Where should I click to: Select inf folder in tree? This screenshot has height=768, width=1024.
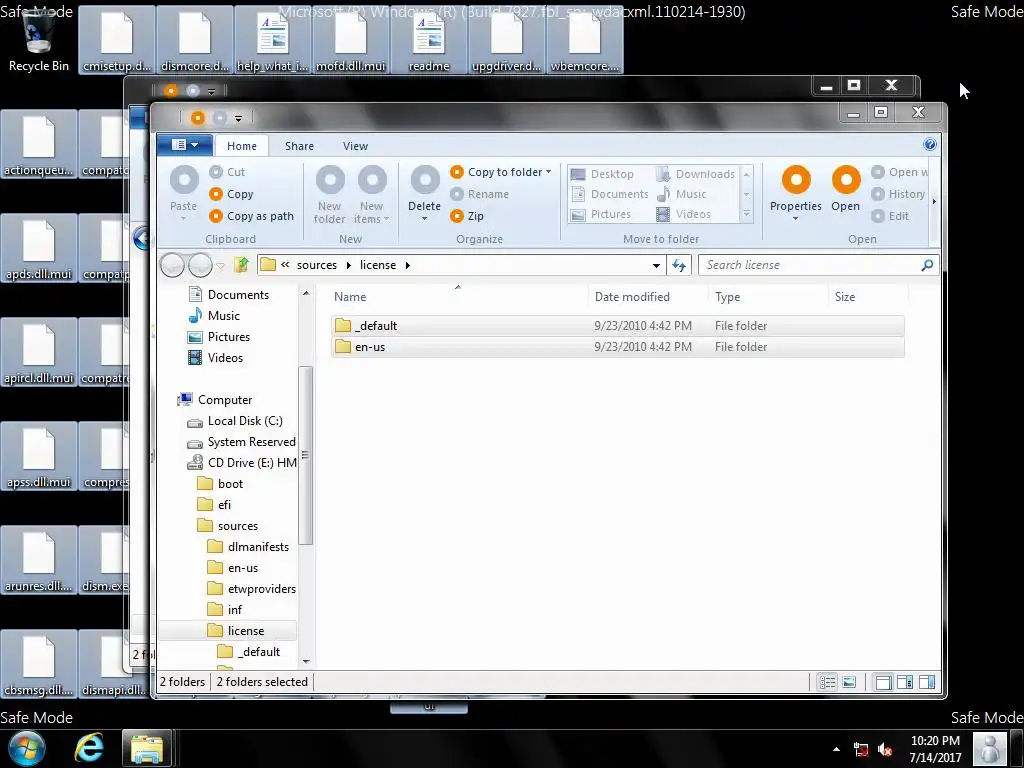click(225, 609)
